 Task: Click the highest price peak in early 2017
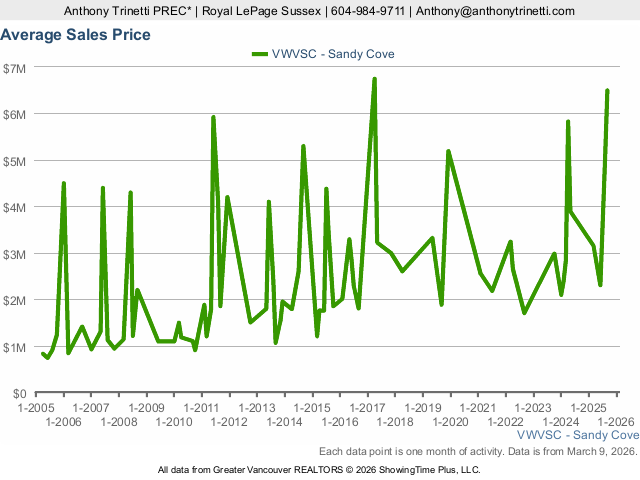click(x=374, y=79)
